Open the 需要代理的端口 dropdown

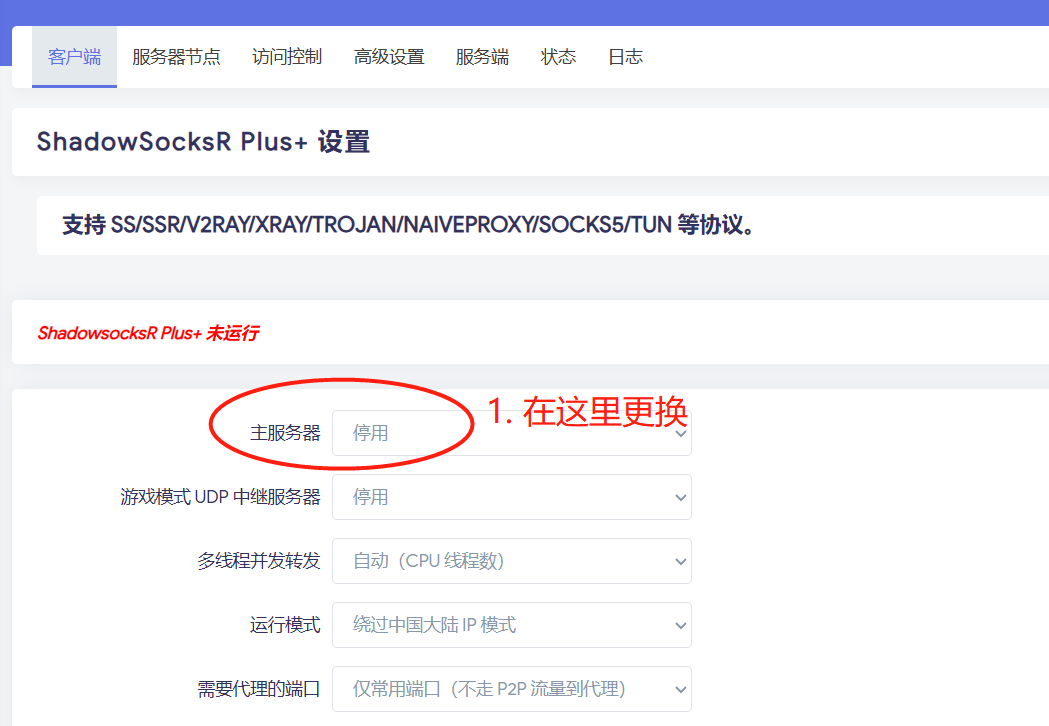(512, 689)
